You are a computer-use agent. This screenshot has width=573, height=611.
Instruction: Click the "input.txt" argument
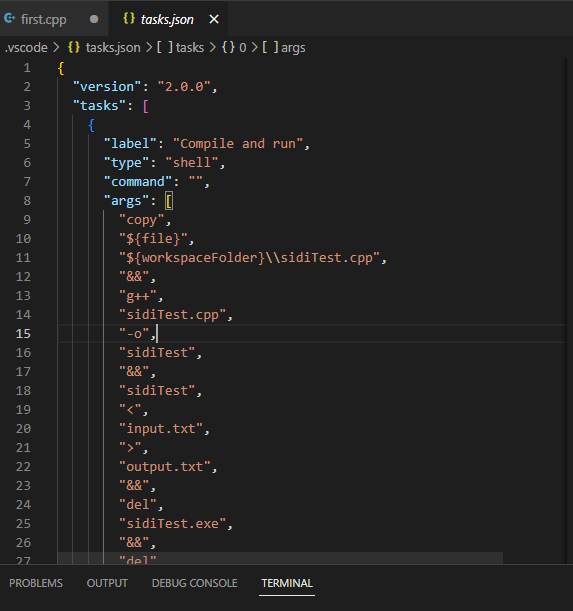coord(161,429)
